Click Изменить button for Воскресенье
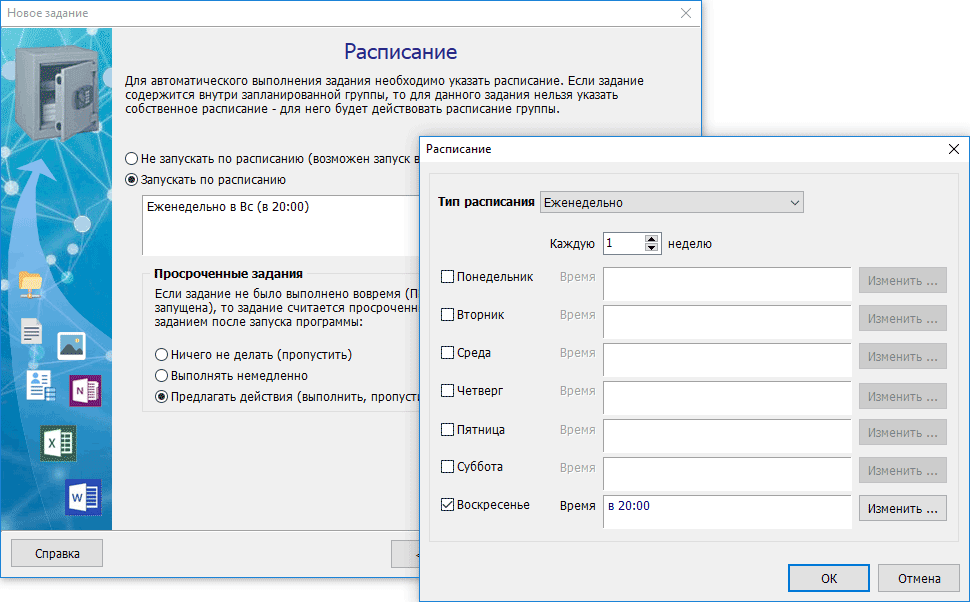 (902, 508)
